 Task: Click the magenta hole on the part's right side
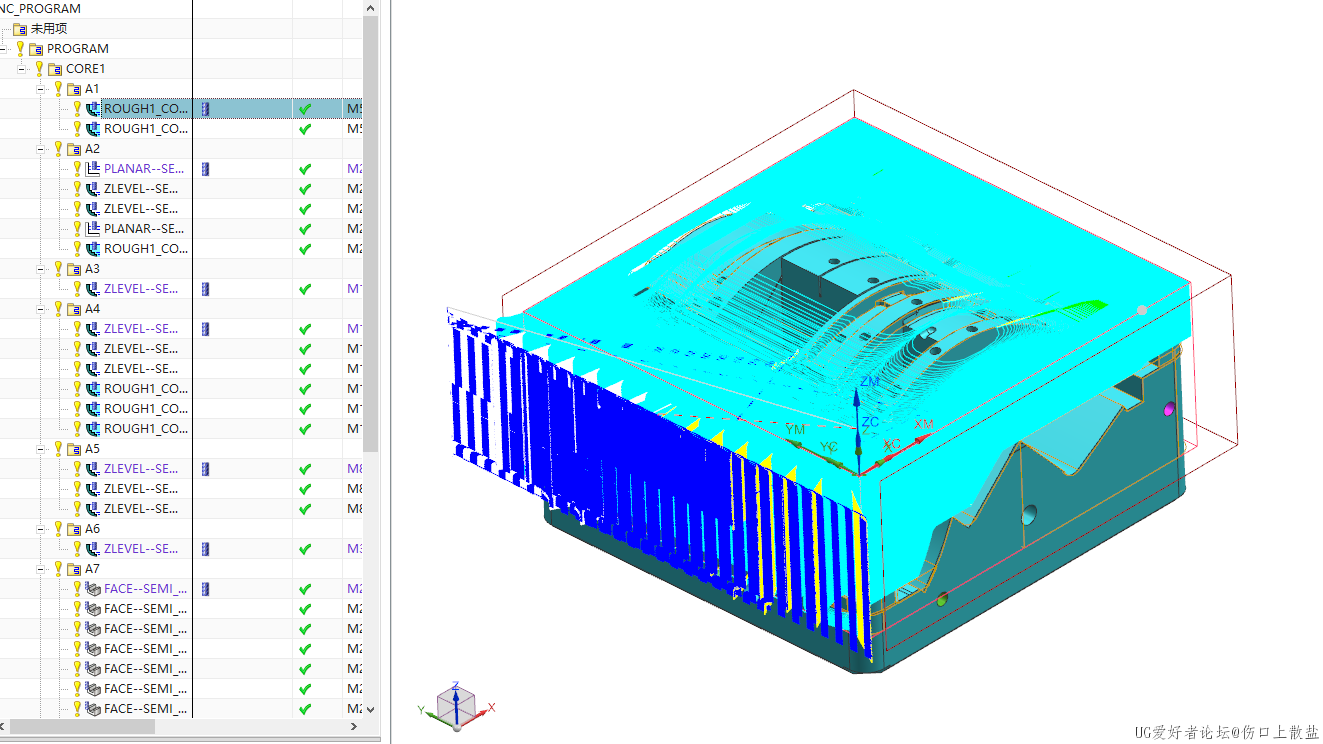click(x=1169, y=409)
